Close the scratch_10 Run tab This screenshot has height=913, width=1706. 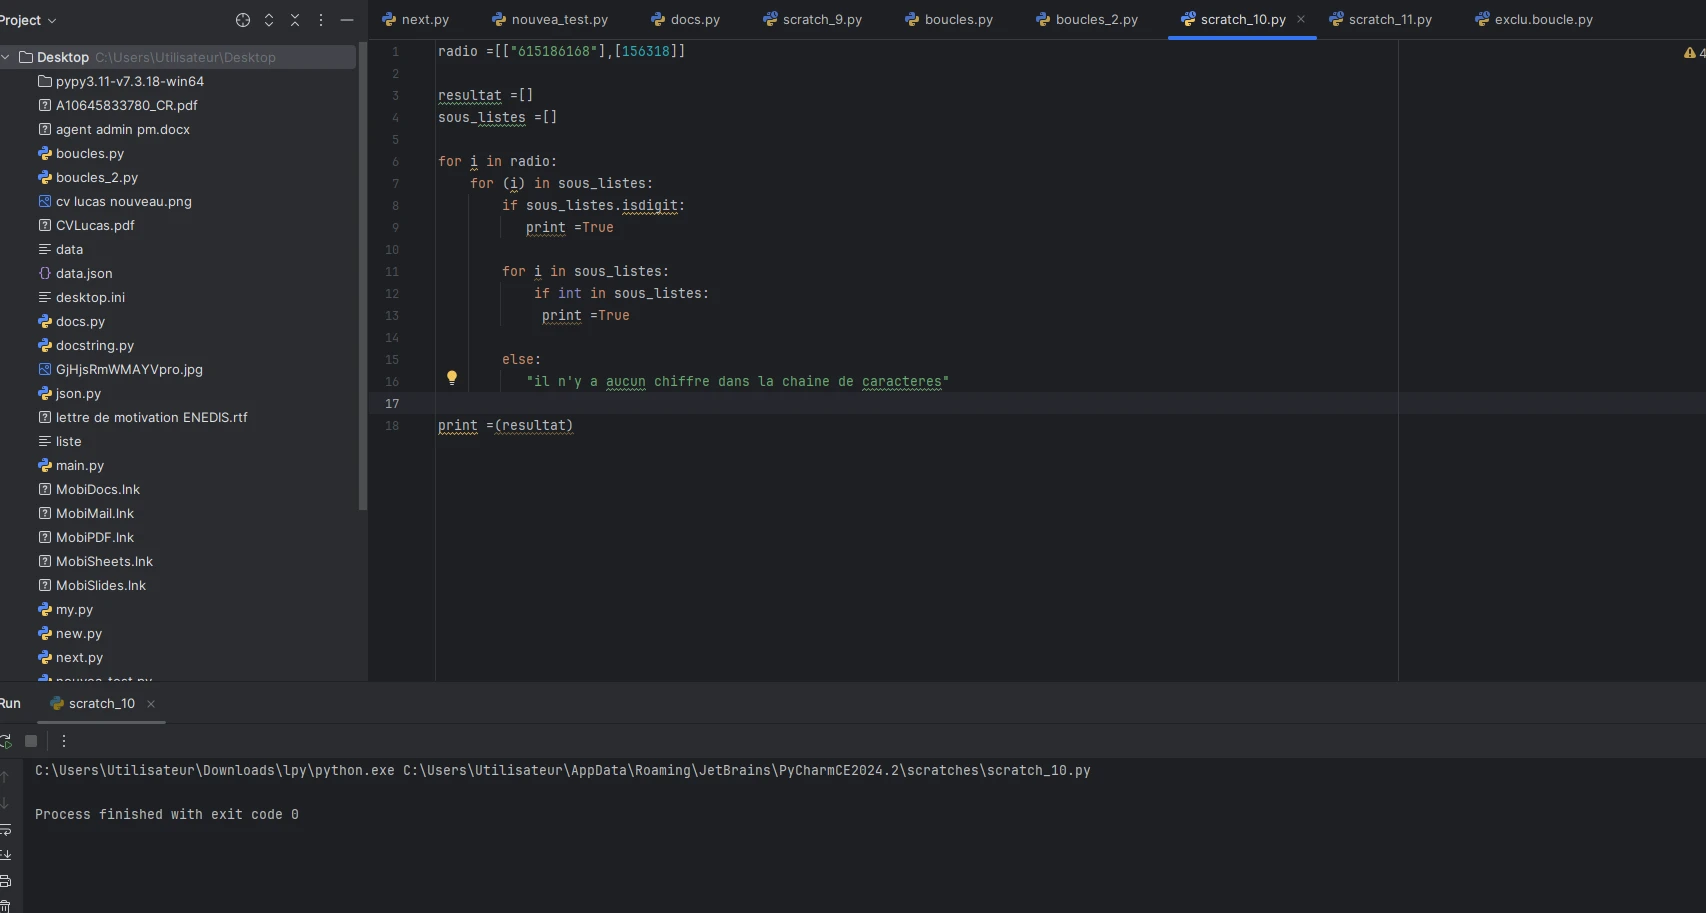tap(151, 704)
